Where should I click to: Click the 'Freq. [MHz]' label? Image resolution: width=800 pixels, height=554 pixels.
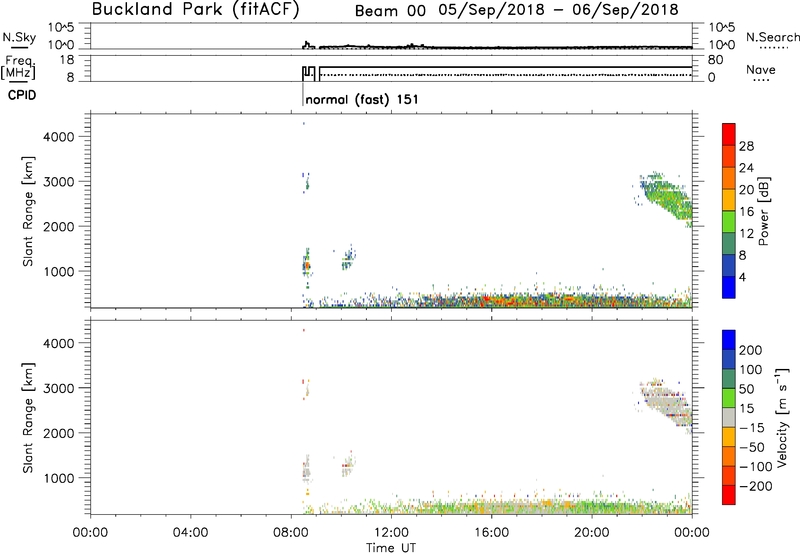click(x=18, y=67)
